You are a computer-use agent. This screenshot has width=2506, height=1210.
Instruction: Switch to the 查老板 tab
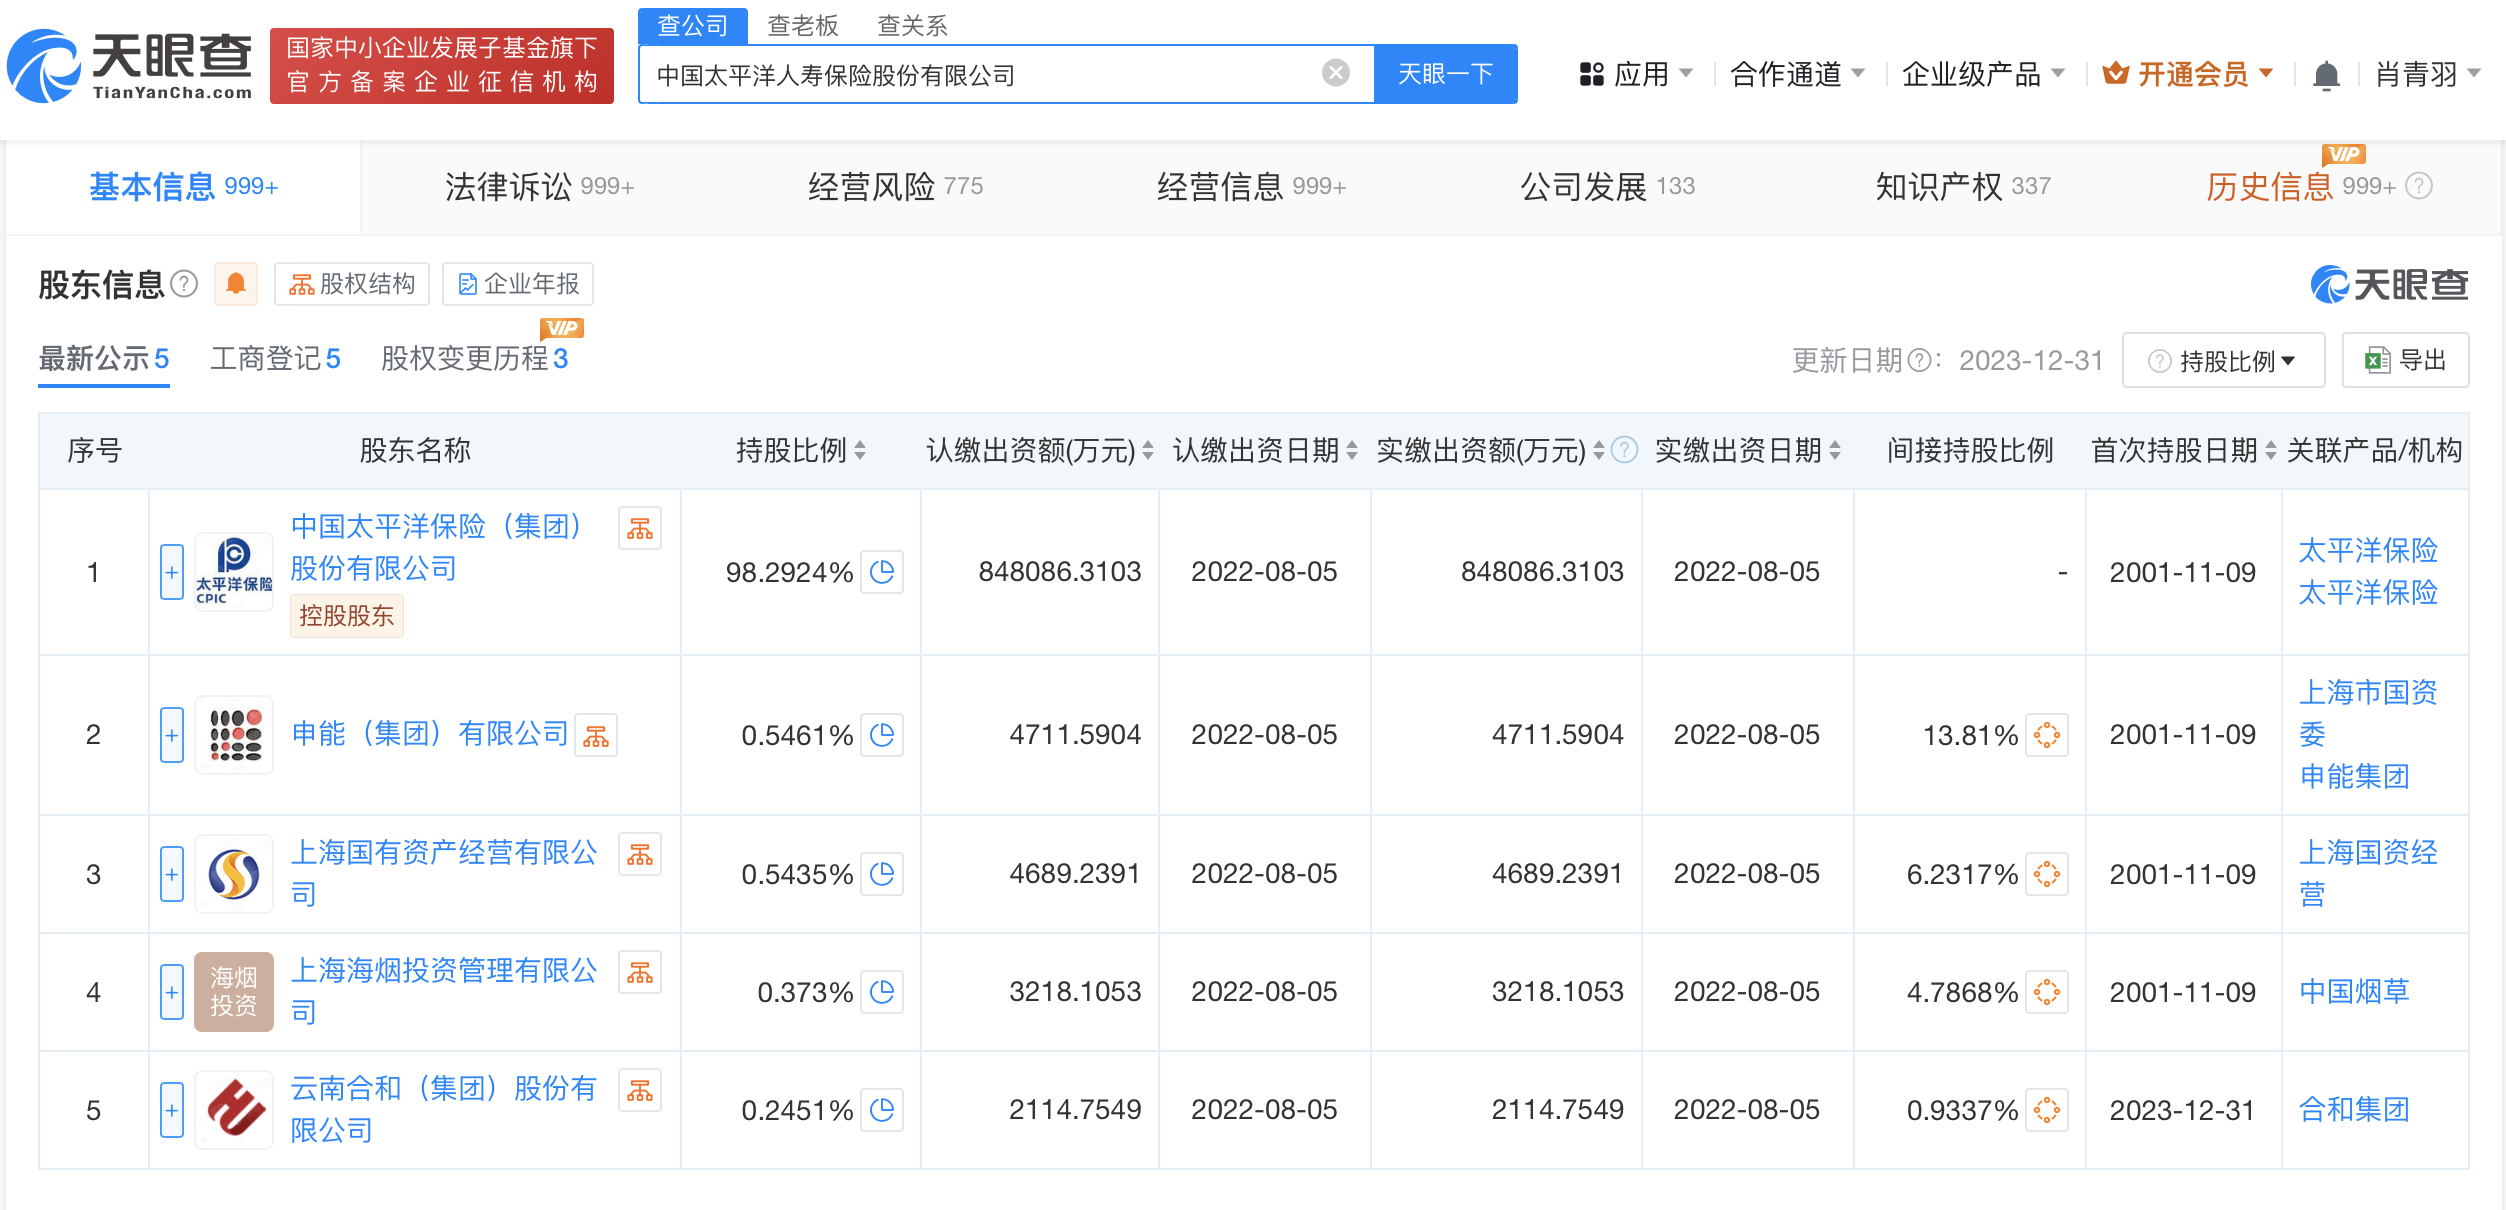[801, 25]
